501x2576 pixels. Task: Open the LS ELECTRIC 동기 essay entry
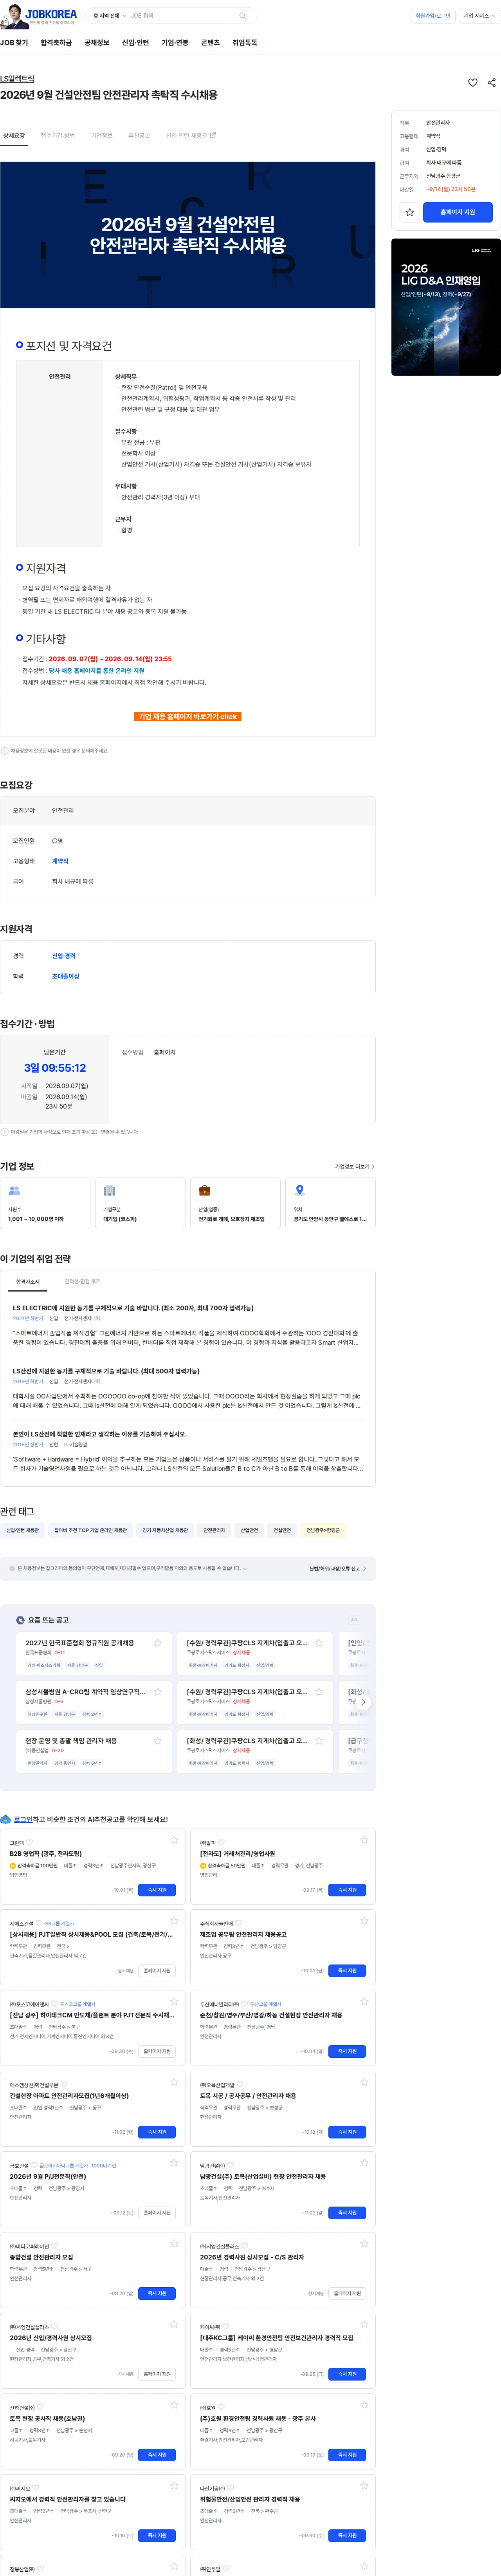click(x=188, y=1326)
